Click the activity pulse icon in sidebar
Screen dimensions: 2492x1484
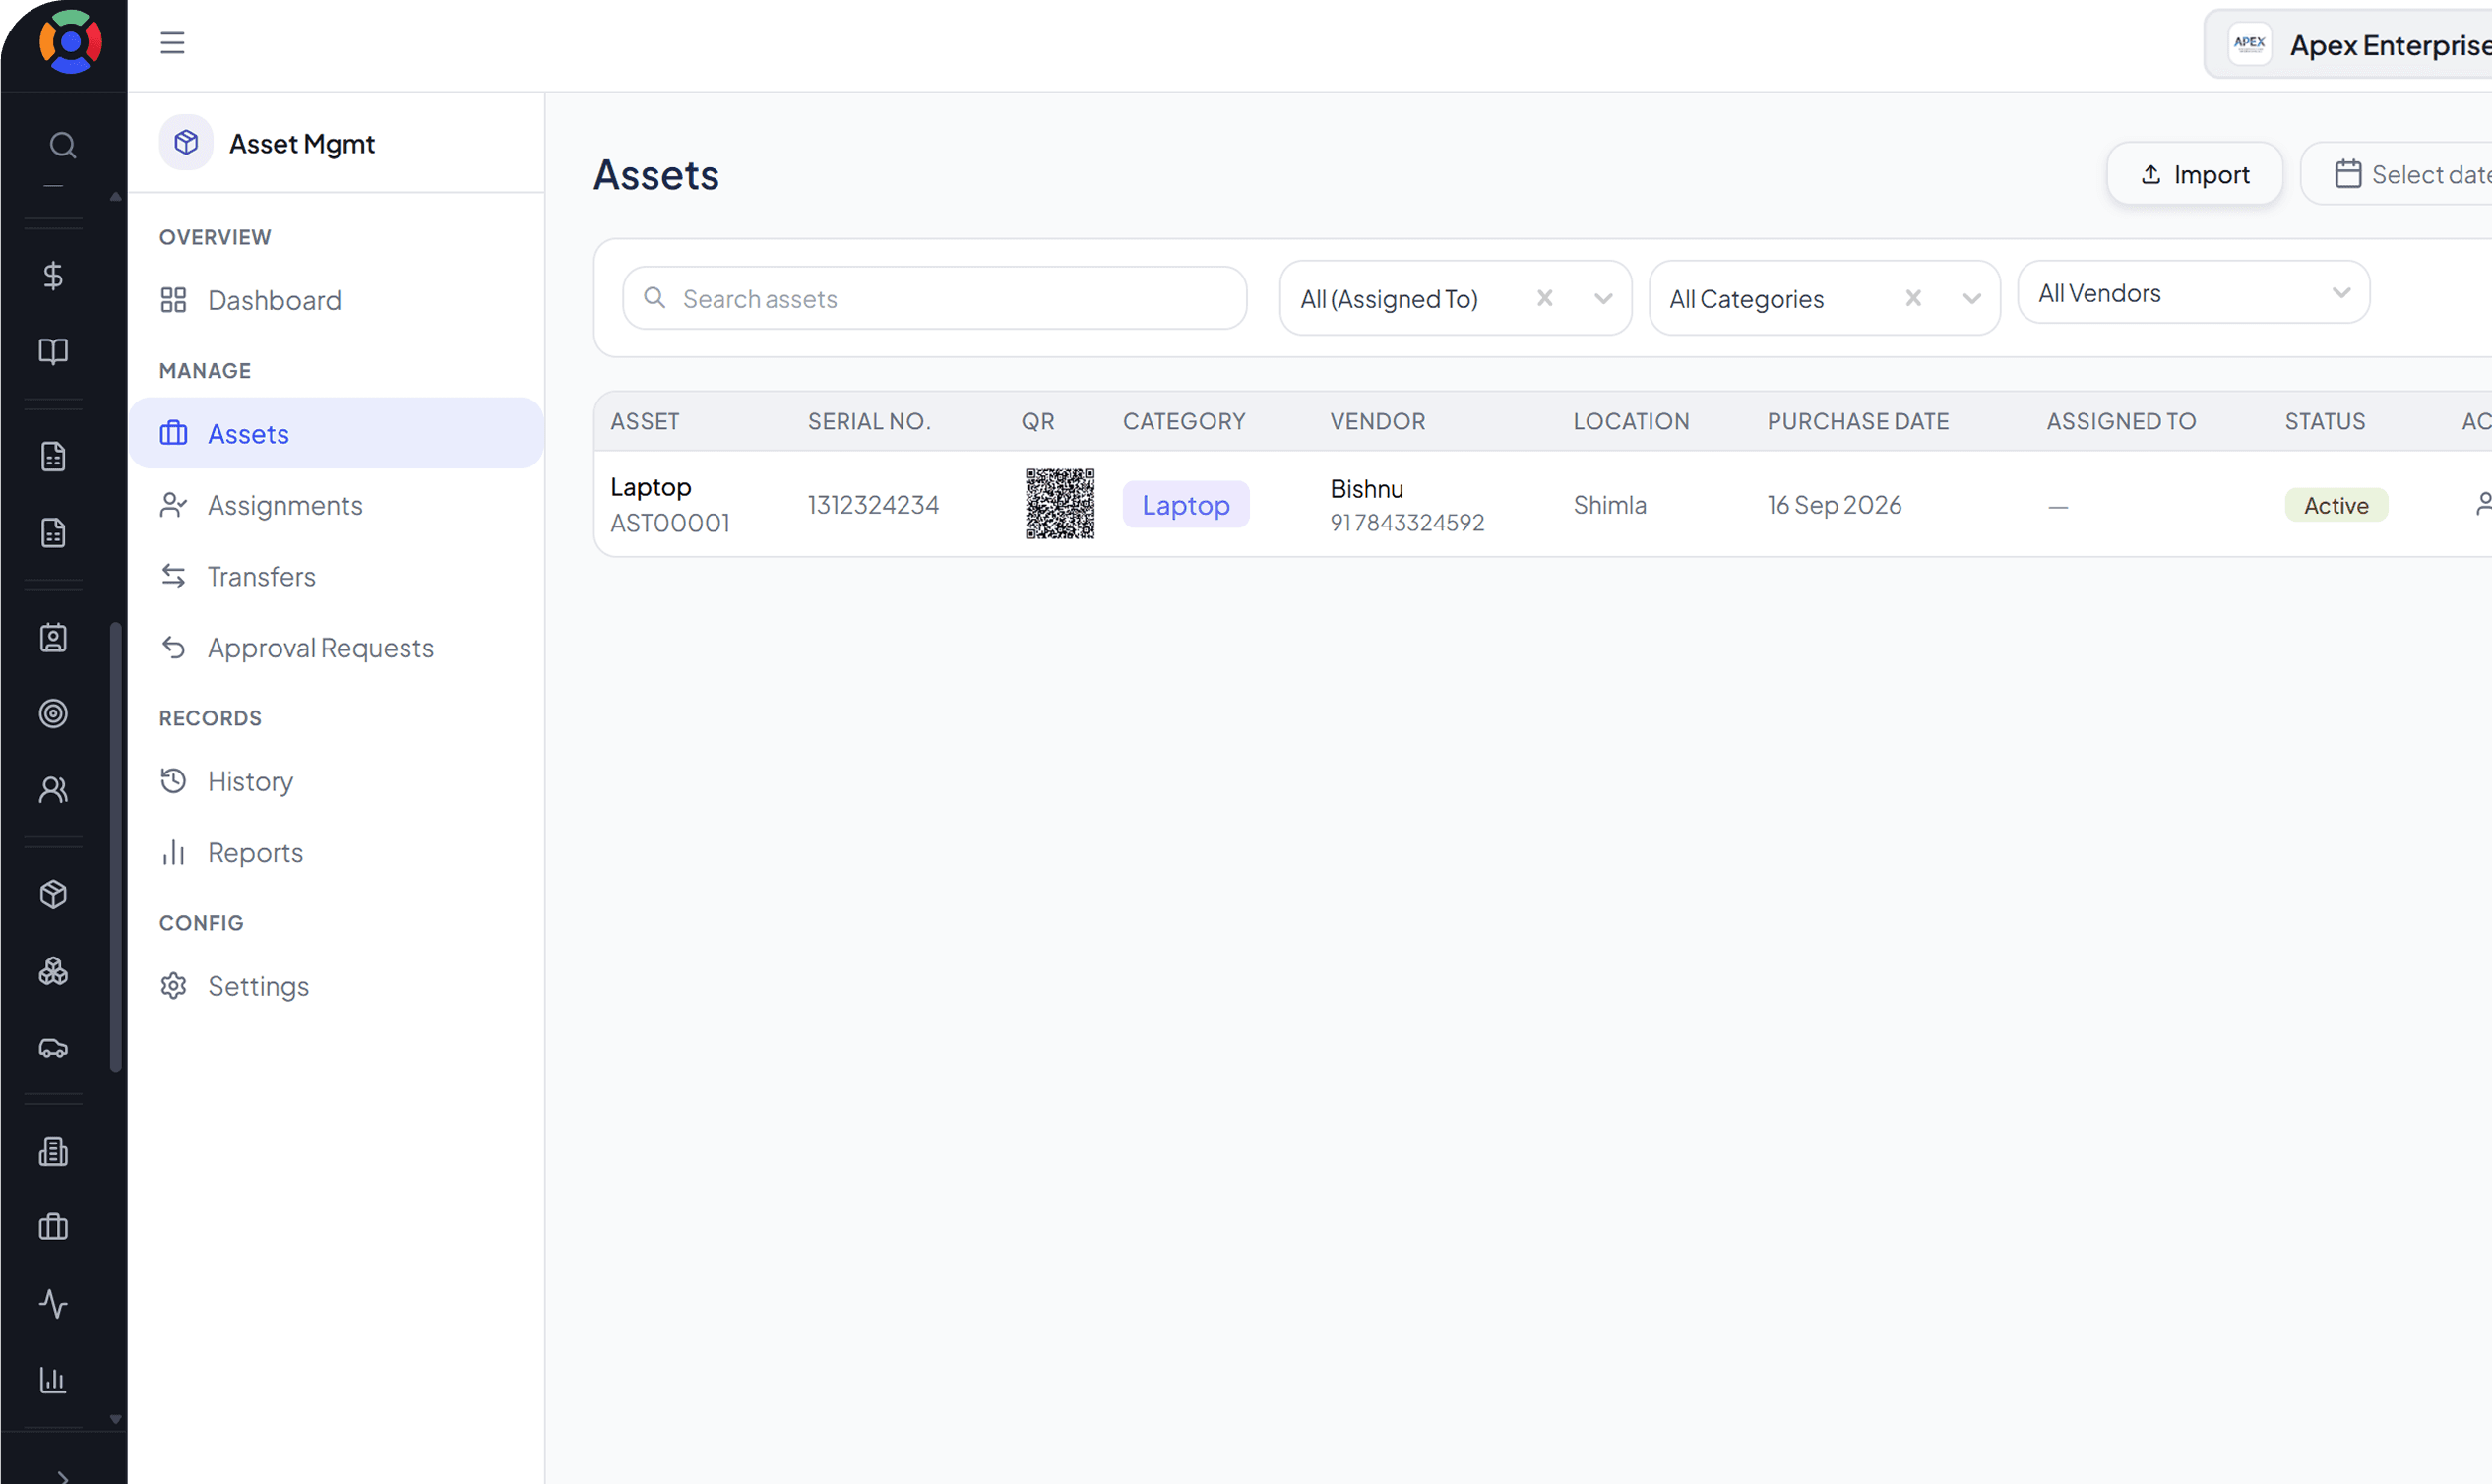53,1303
